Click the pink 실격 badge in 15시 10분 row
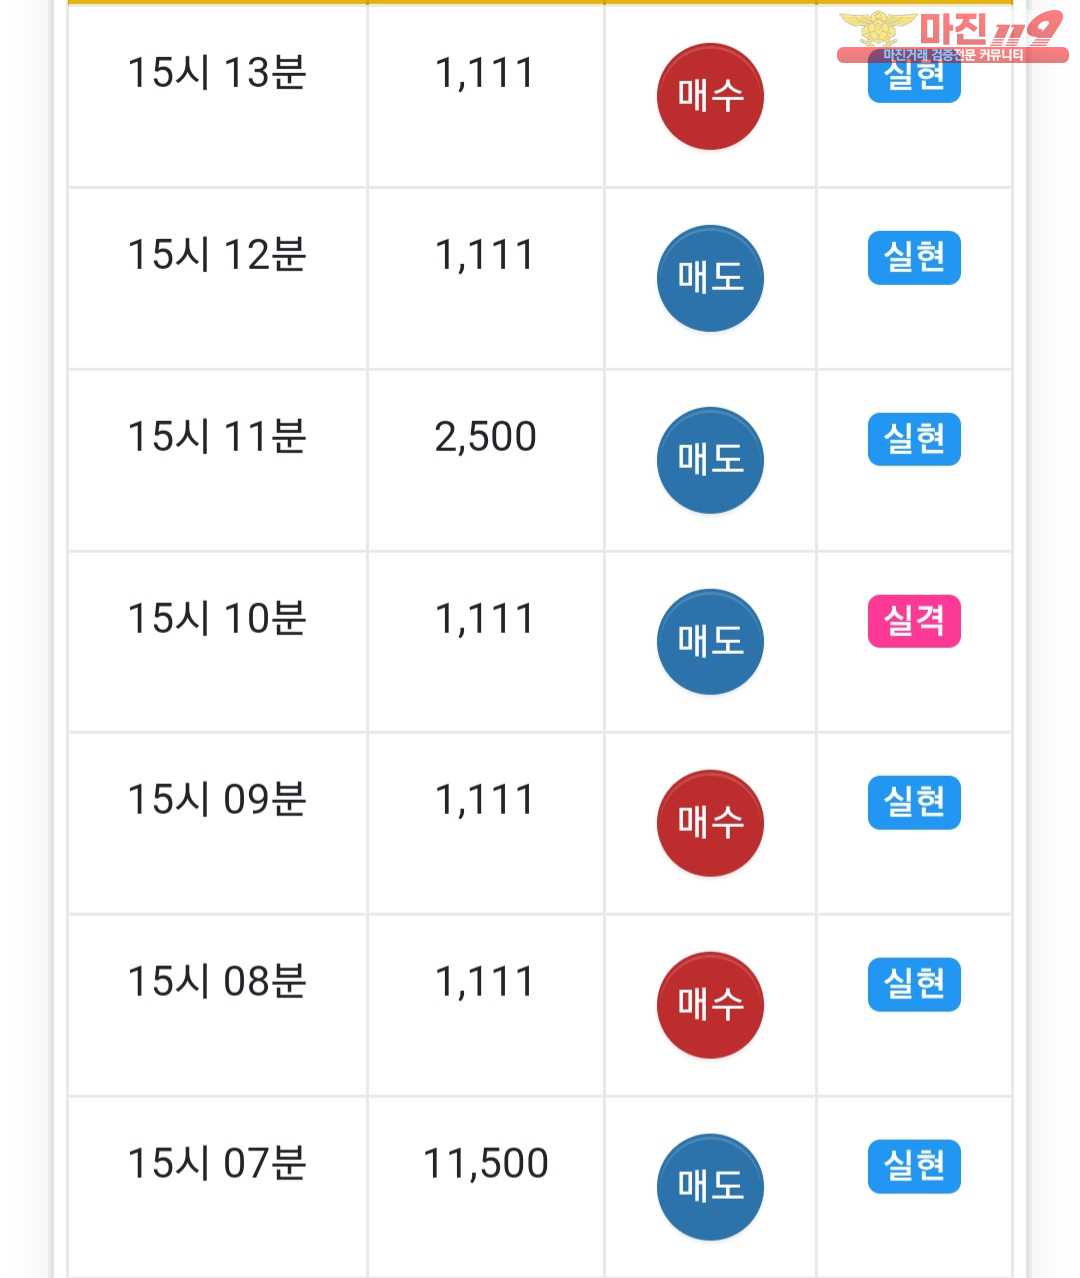This screenshot has width=1080, height=1278. click(x=914, y=621)
